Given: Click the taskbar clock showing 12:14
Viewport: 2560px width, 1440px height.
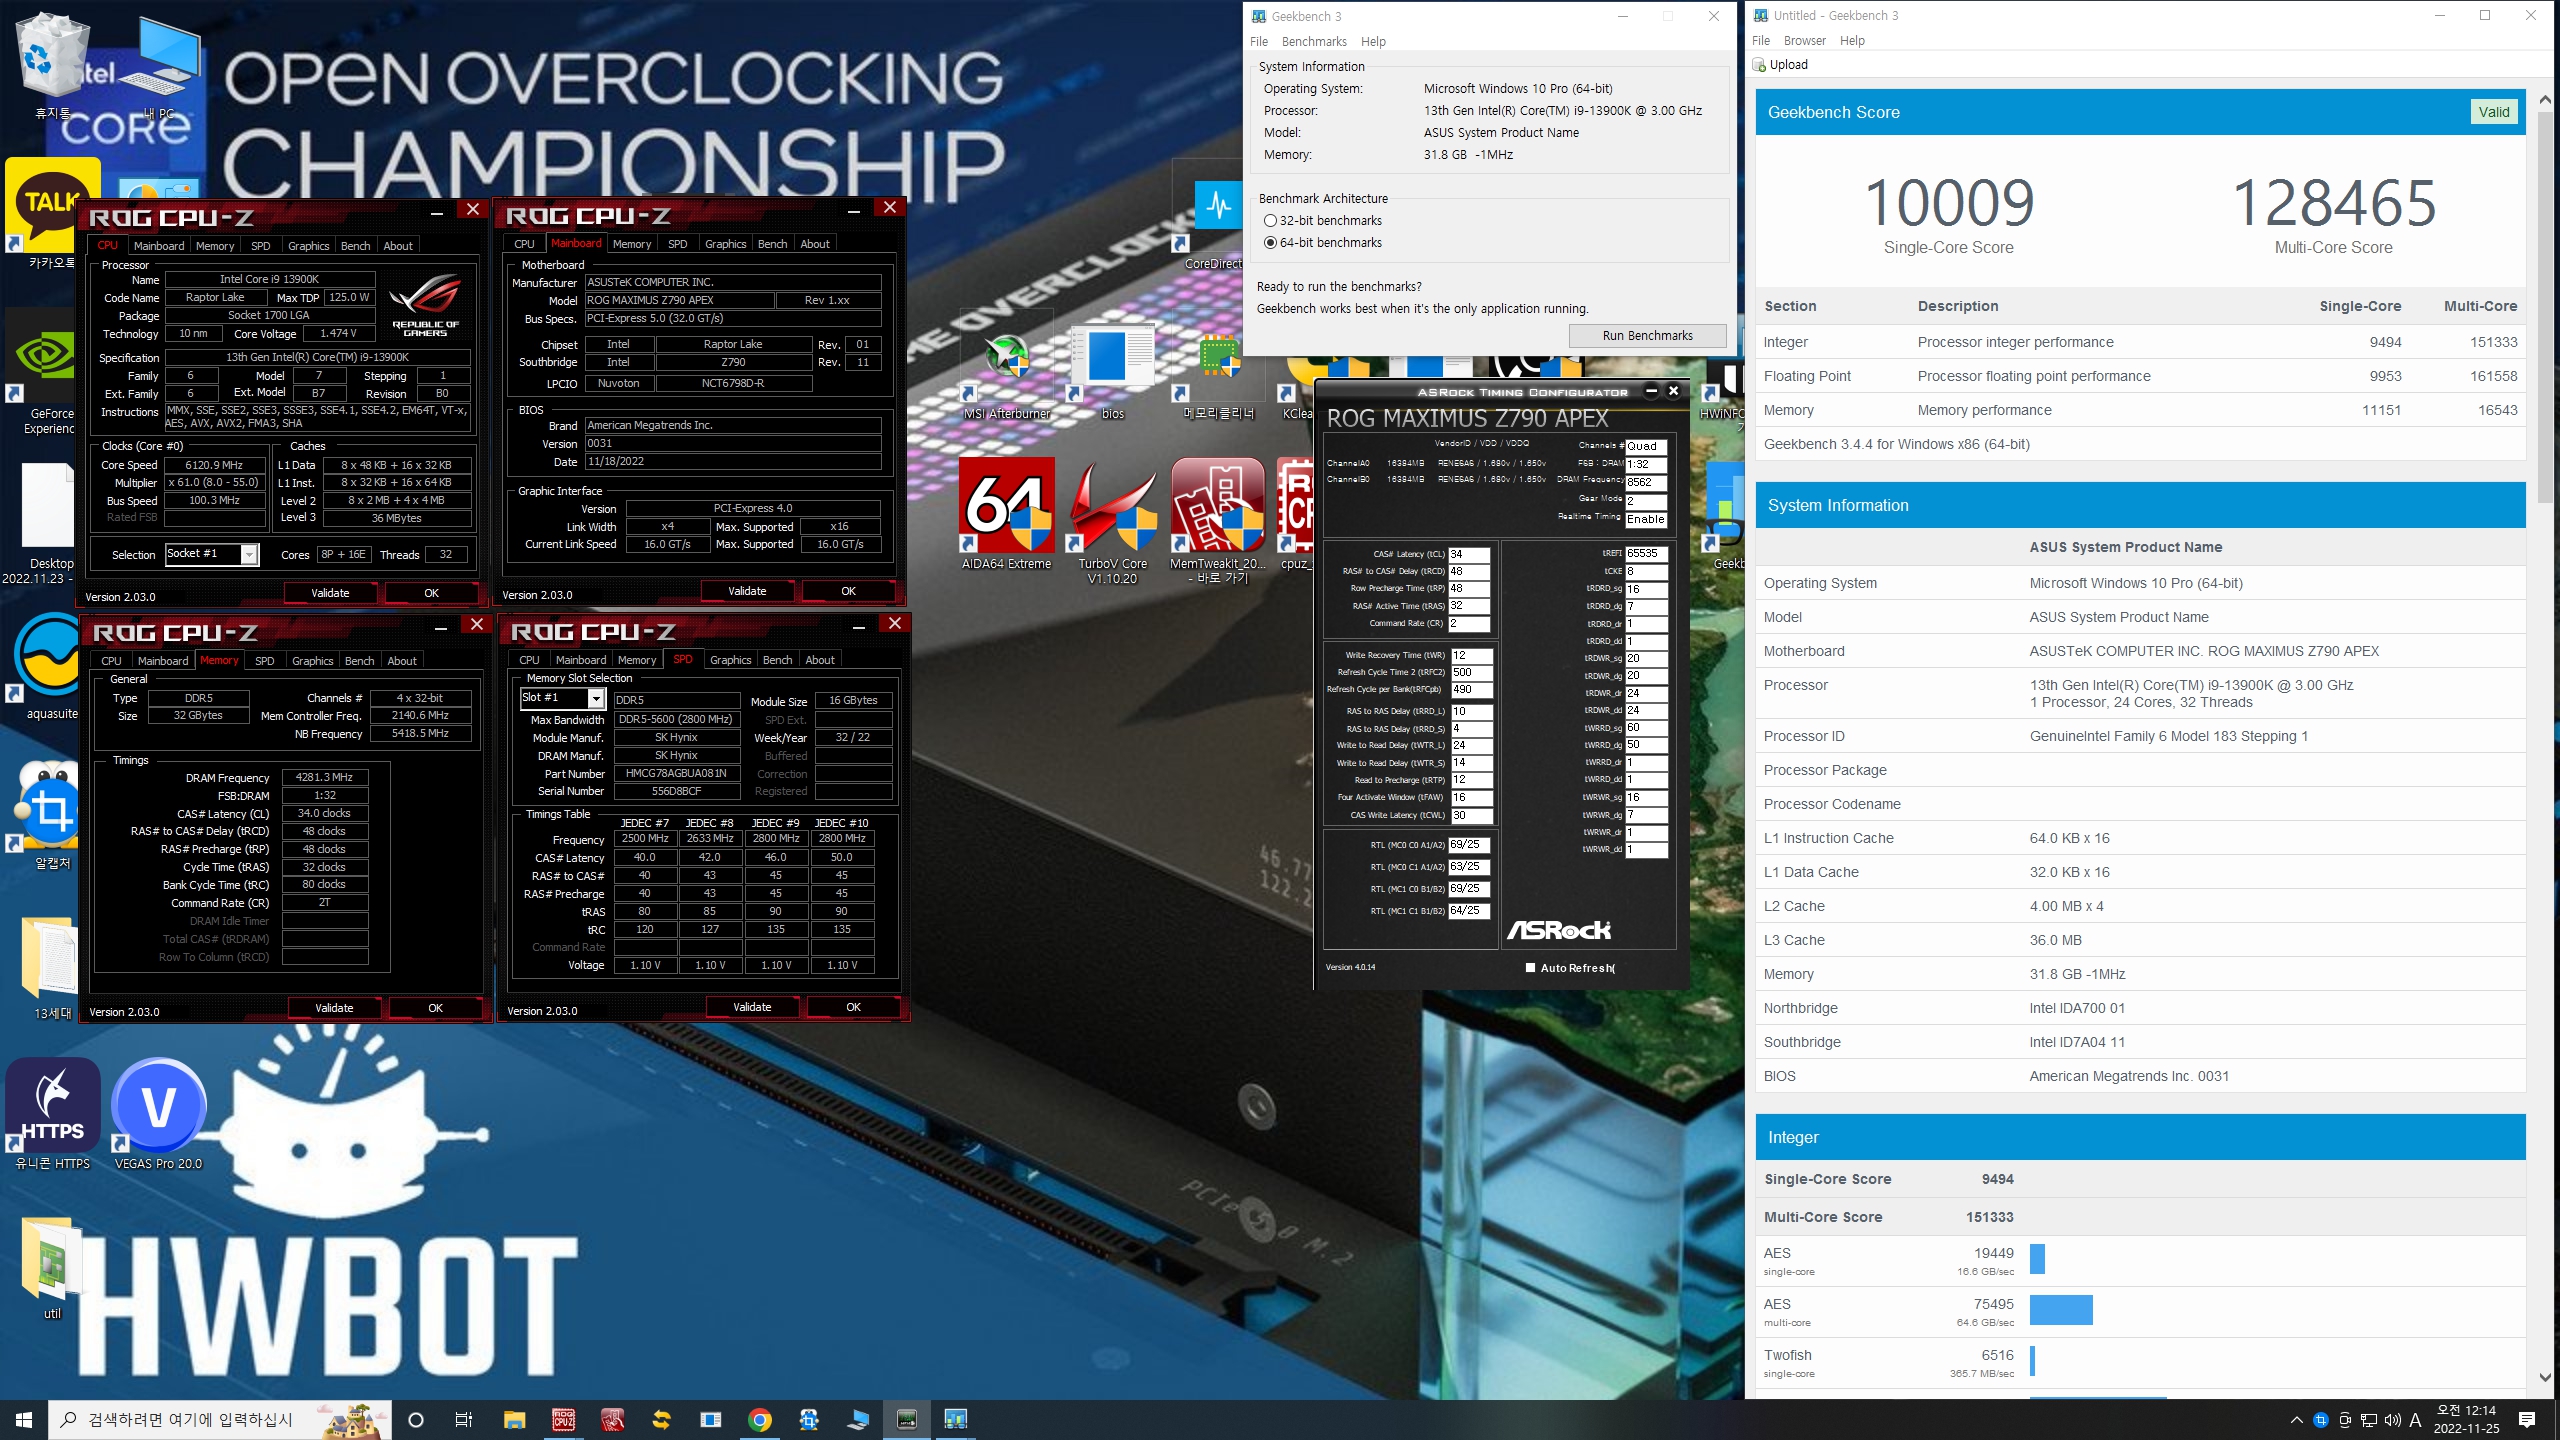Looking at the screenshot, I should [x=2466, y=1419].
